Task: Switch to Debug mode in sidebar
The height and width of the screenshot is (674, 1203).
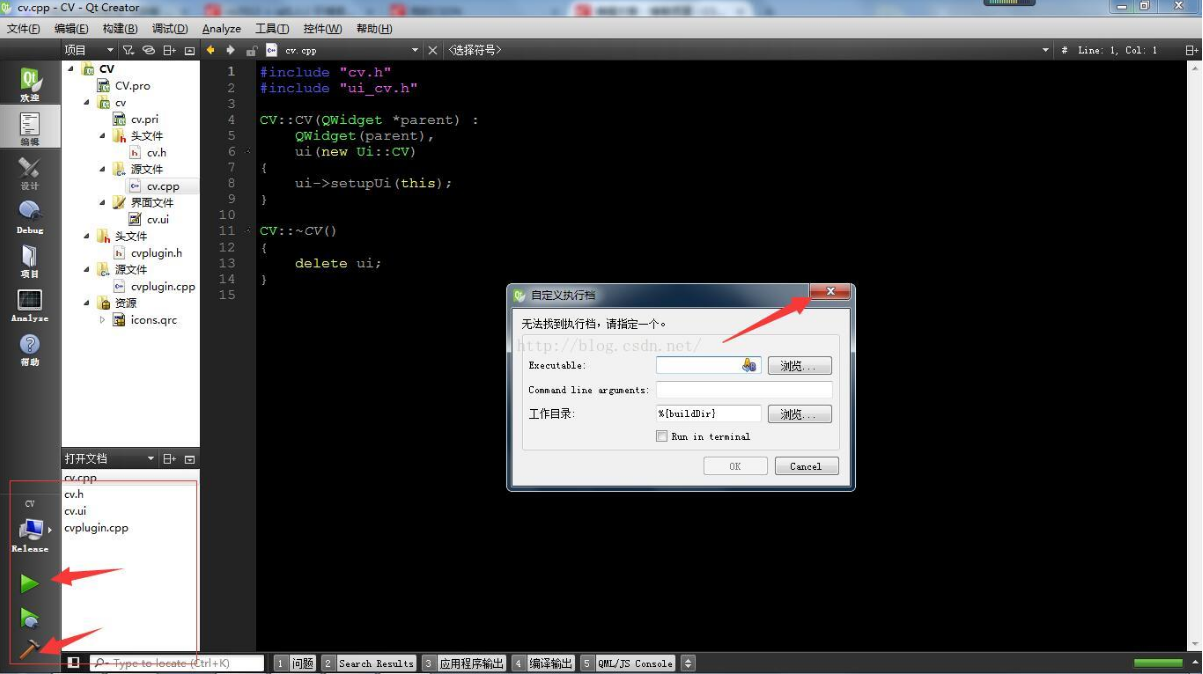Action: (30, 216)
